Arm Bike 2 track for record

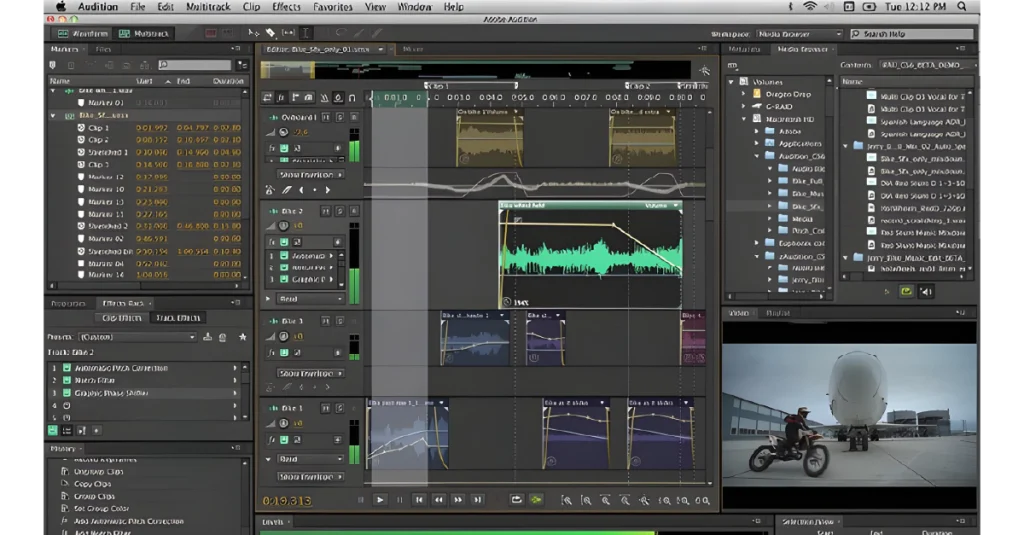pyautogui.click(x=353, y=211)
